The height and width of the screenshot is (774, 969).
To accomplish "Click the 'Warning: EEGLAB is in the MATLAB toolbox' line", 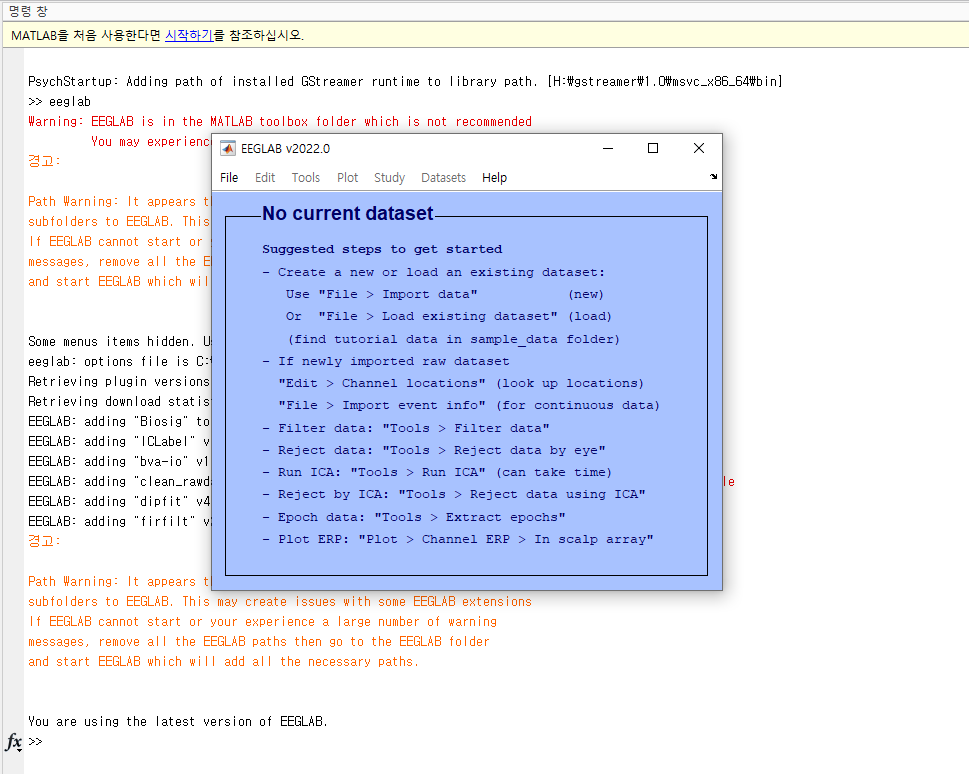I will click(x=280, y=122).
